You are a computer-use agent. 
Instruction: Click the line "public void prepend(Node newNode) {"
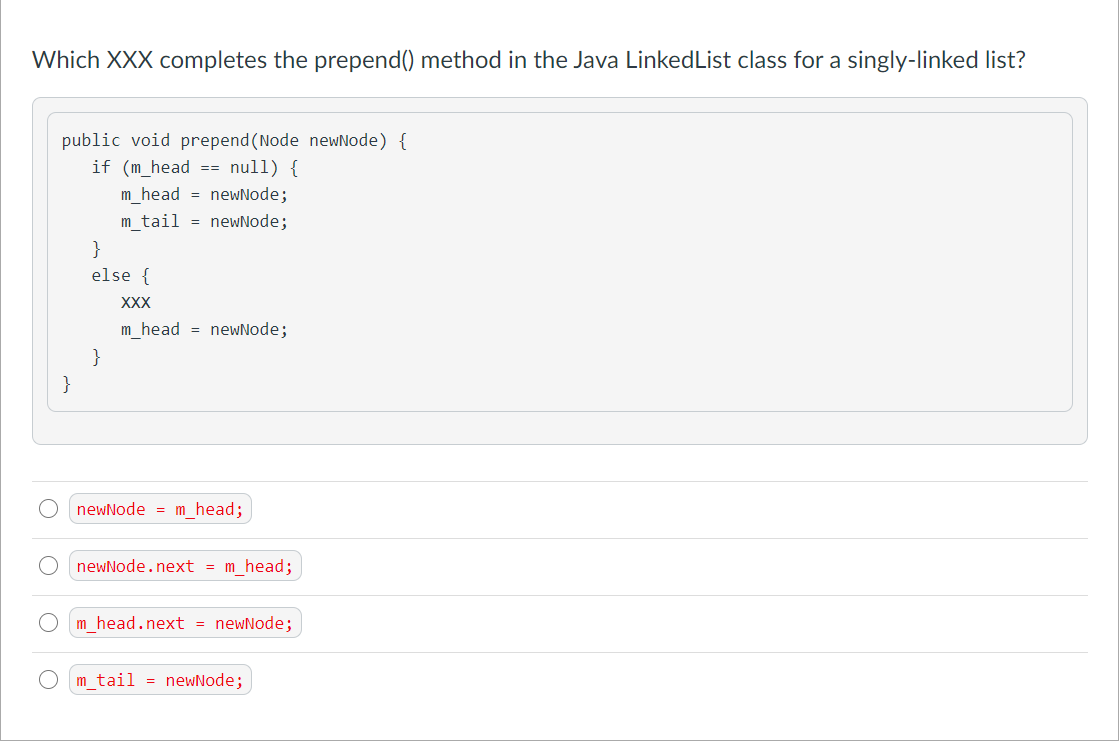click(234, 140)
